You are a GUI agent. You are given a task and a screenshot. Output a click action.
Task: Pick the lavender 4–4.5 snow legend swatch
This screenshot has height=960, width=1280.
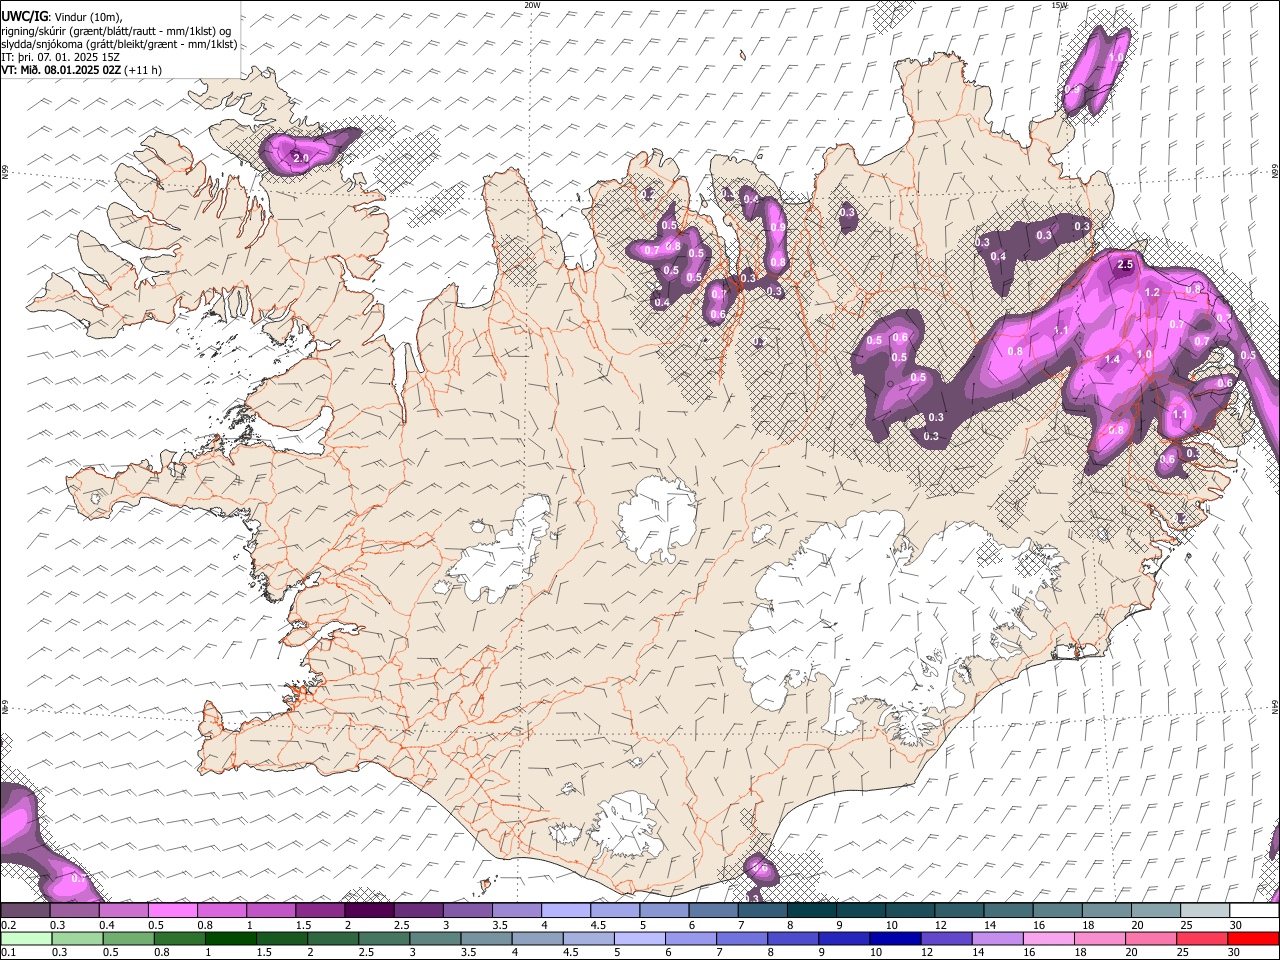coord(566,911)
